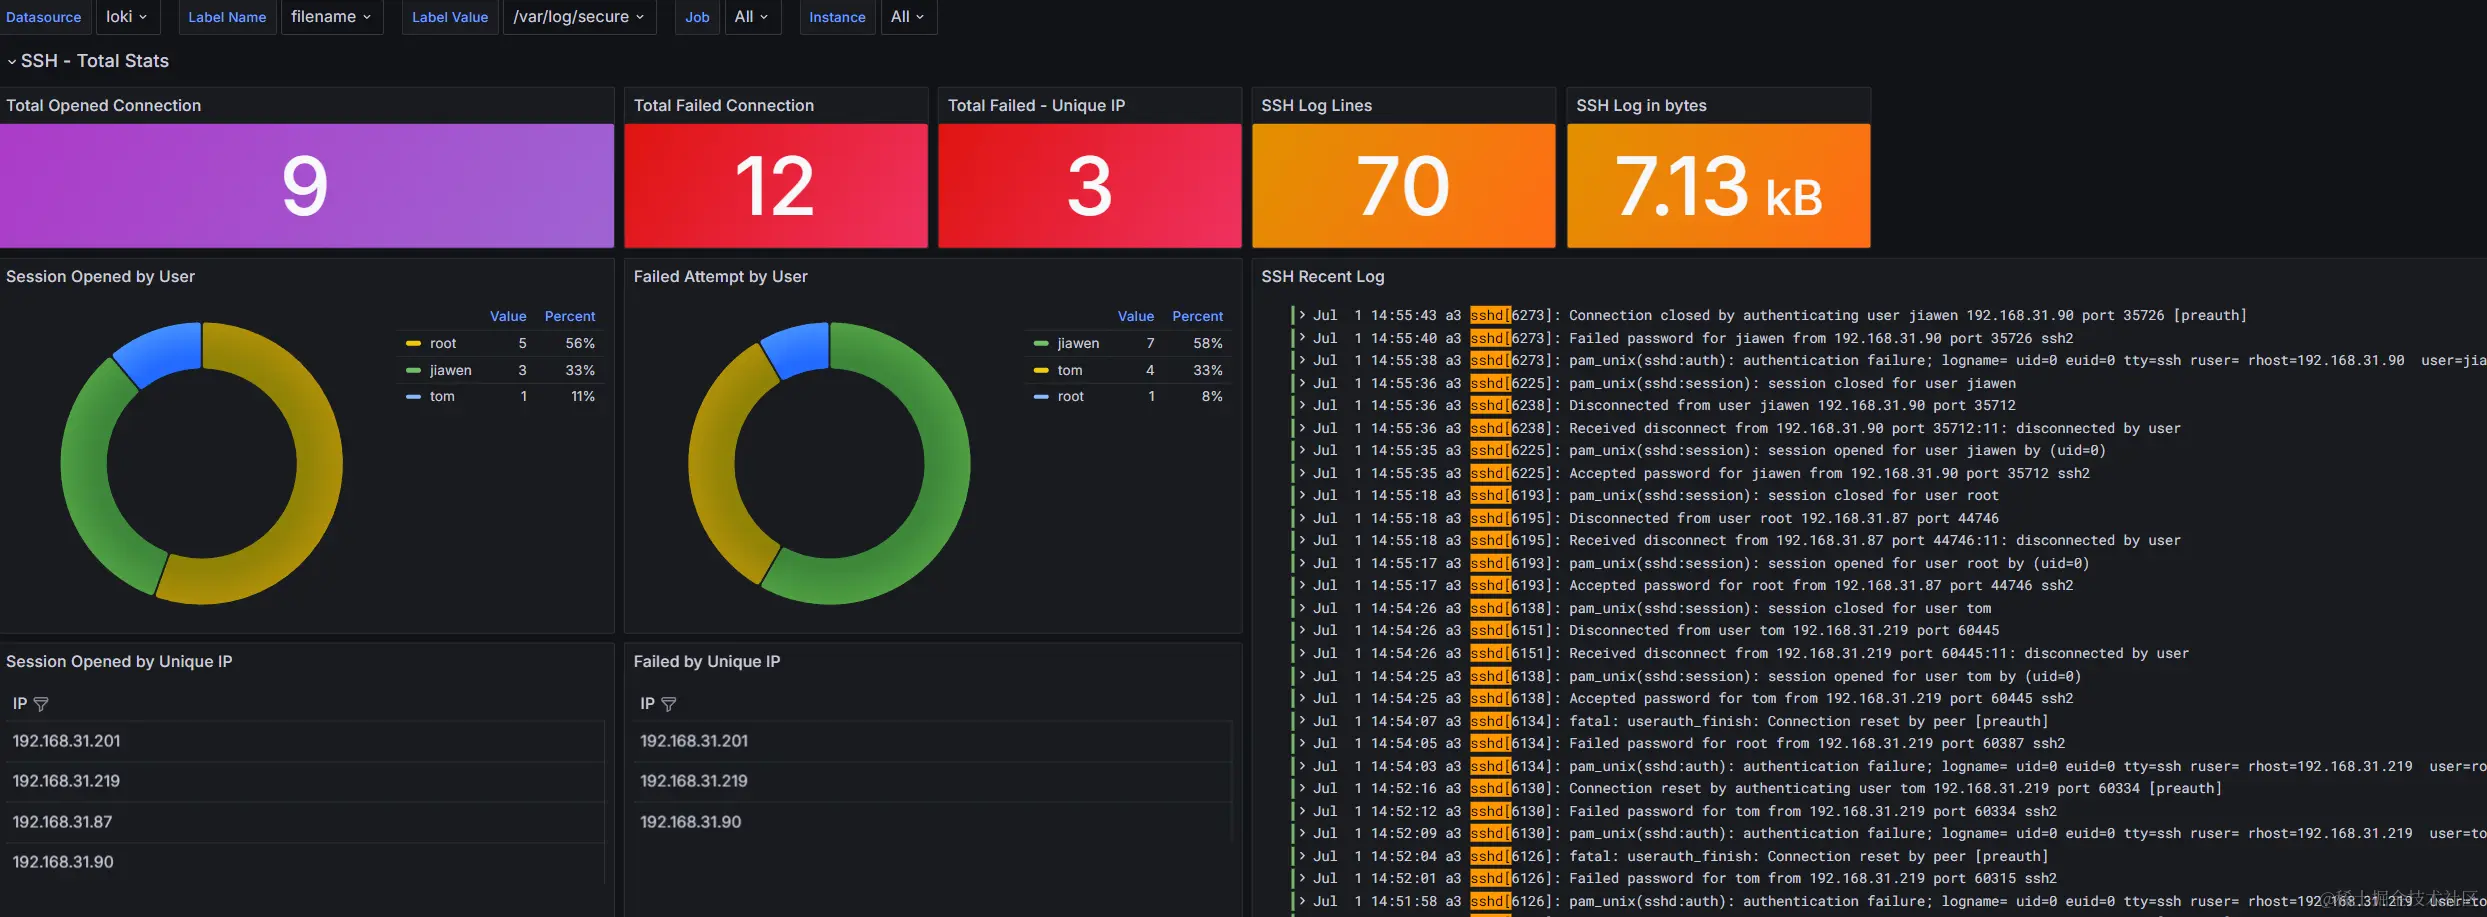2487x917 pixels.
Task: Expand the Accepted password for jiawen log line
Action: point(1302,473)
